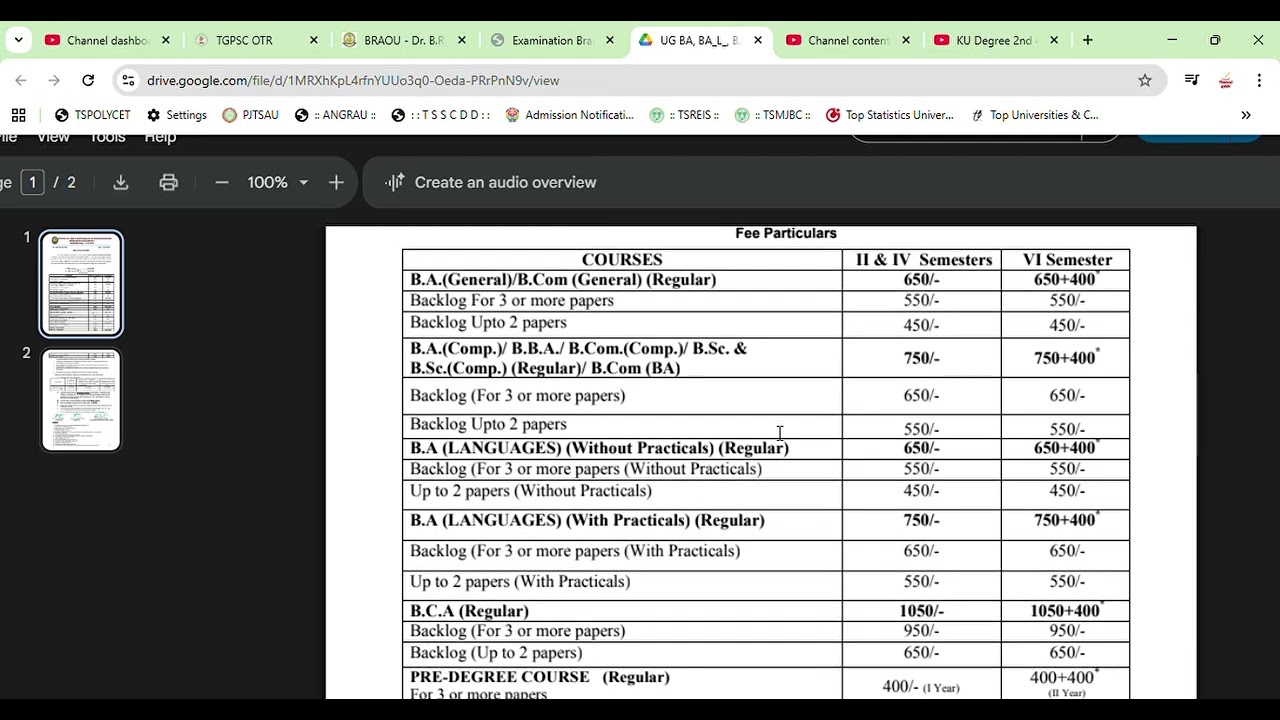Open T S S C D D bookmark
This screenshot has width=1280, height=720.
tap(440, 115)
